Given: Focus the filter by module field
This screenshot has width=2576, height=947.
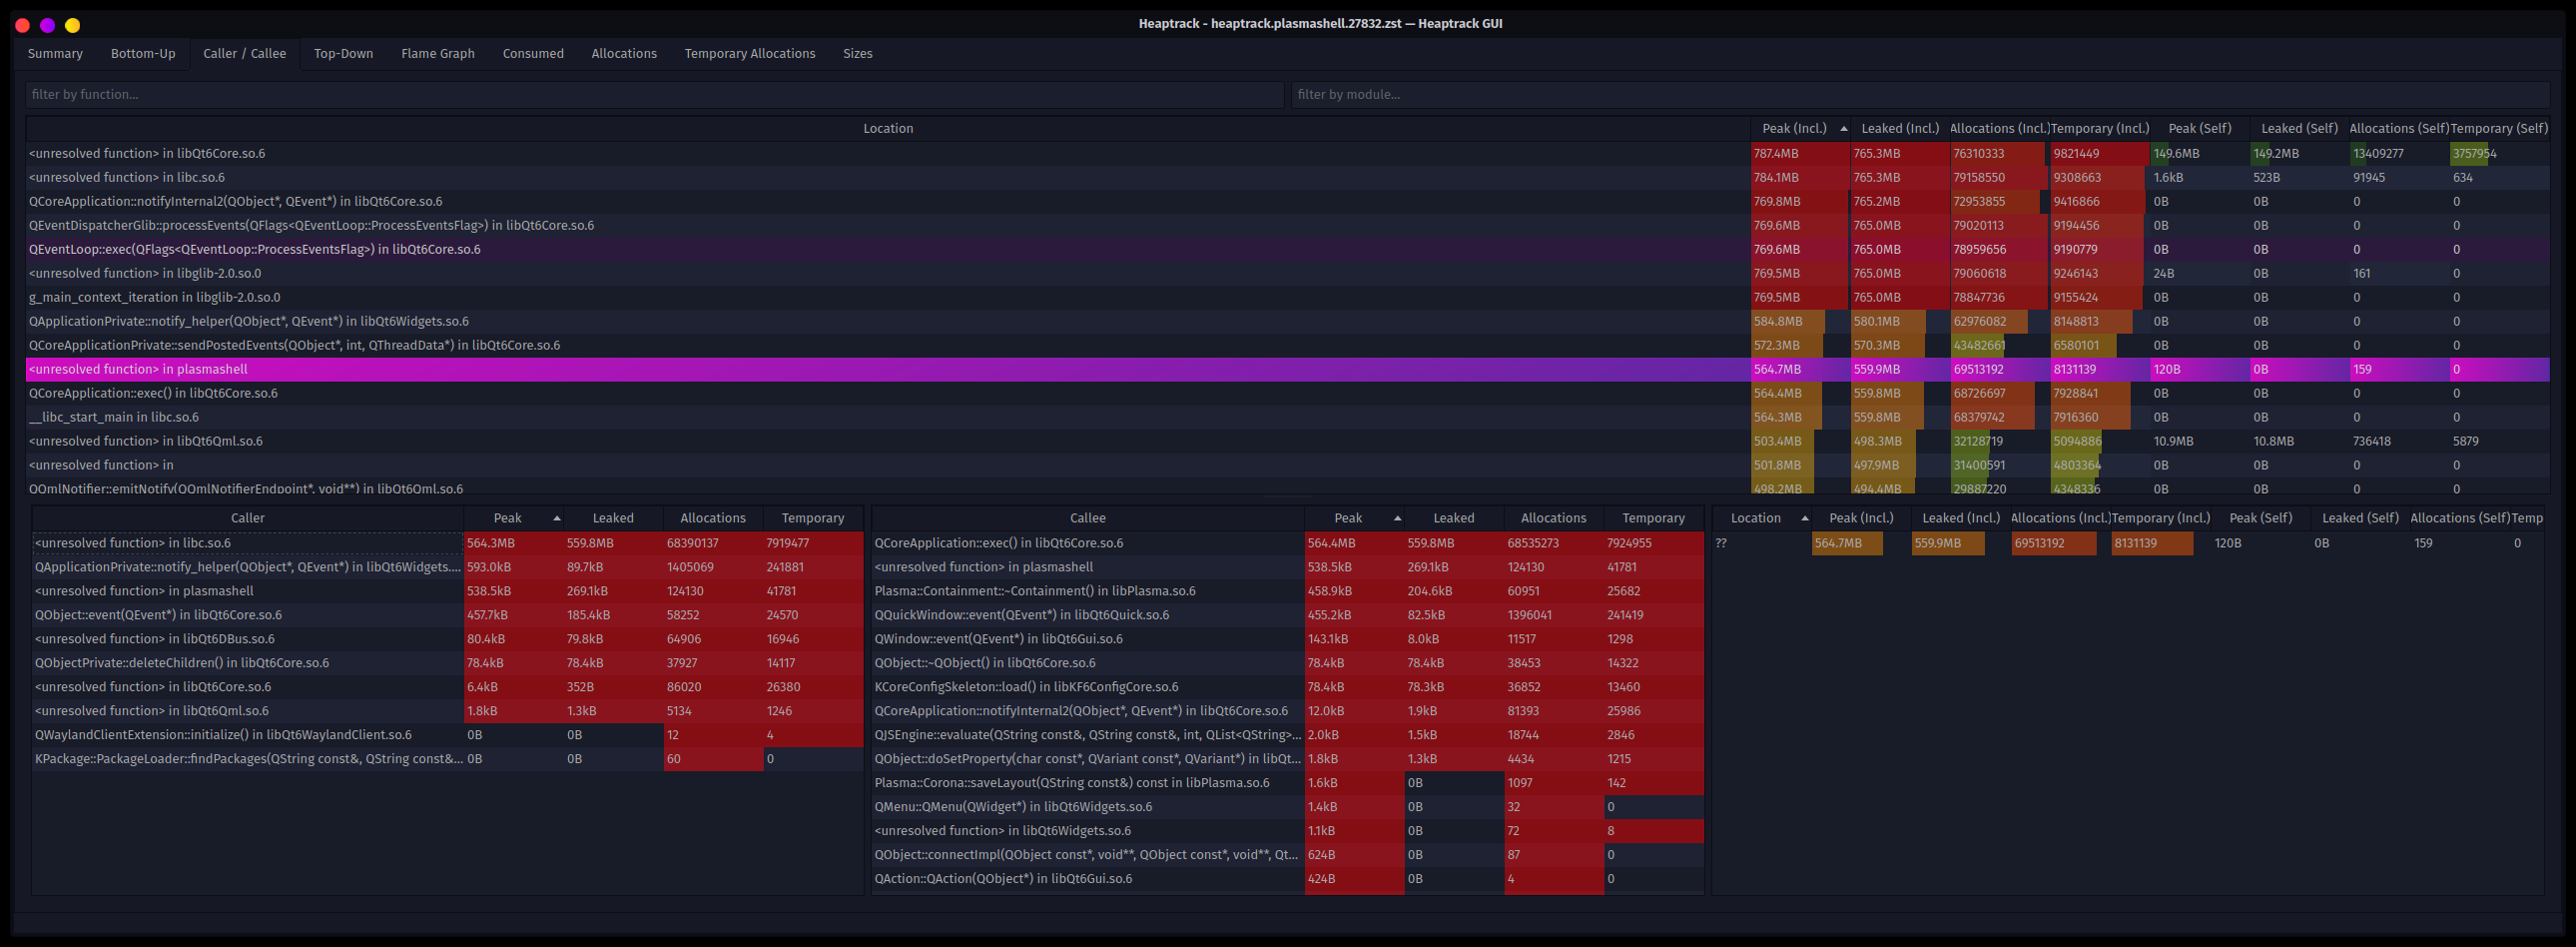Looking at the screenshot, I should tap(1920, 95).
